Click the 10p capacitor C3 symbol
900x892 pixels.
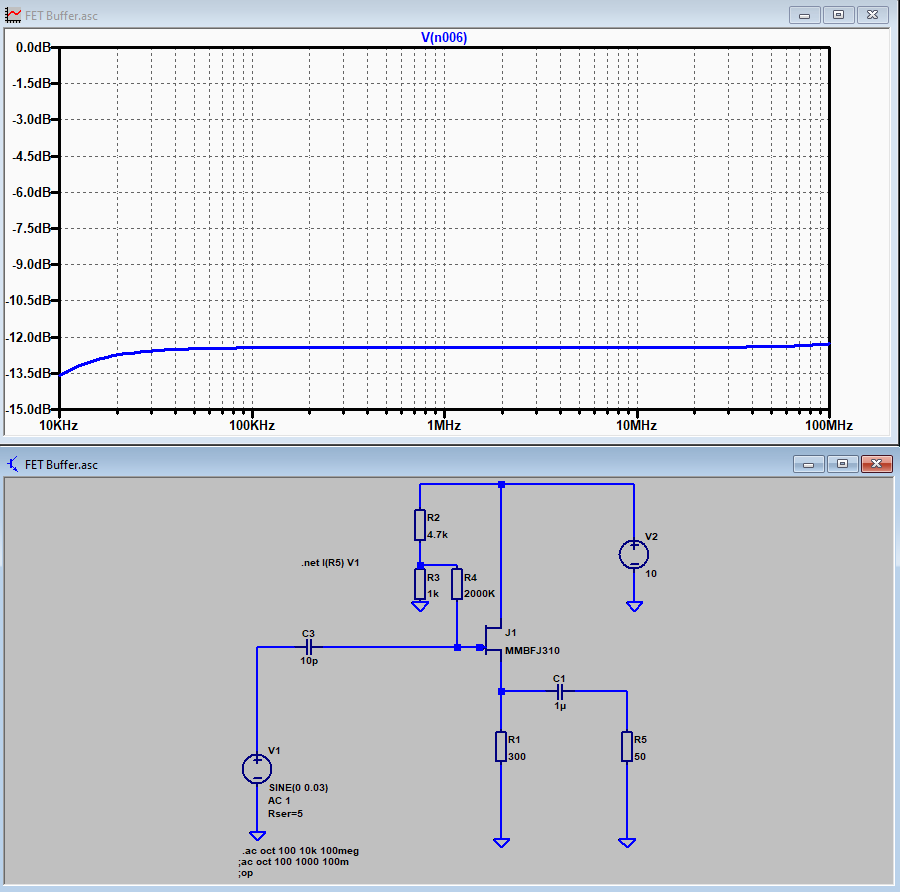point(308,647)
